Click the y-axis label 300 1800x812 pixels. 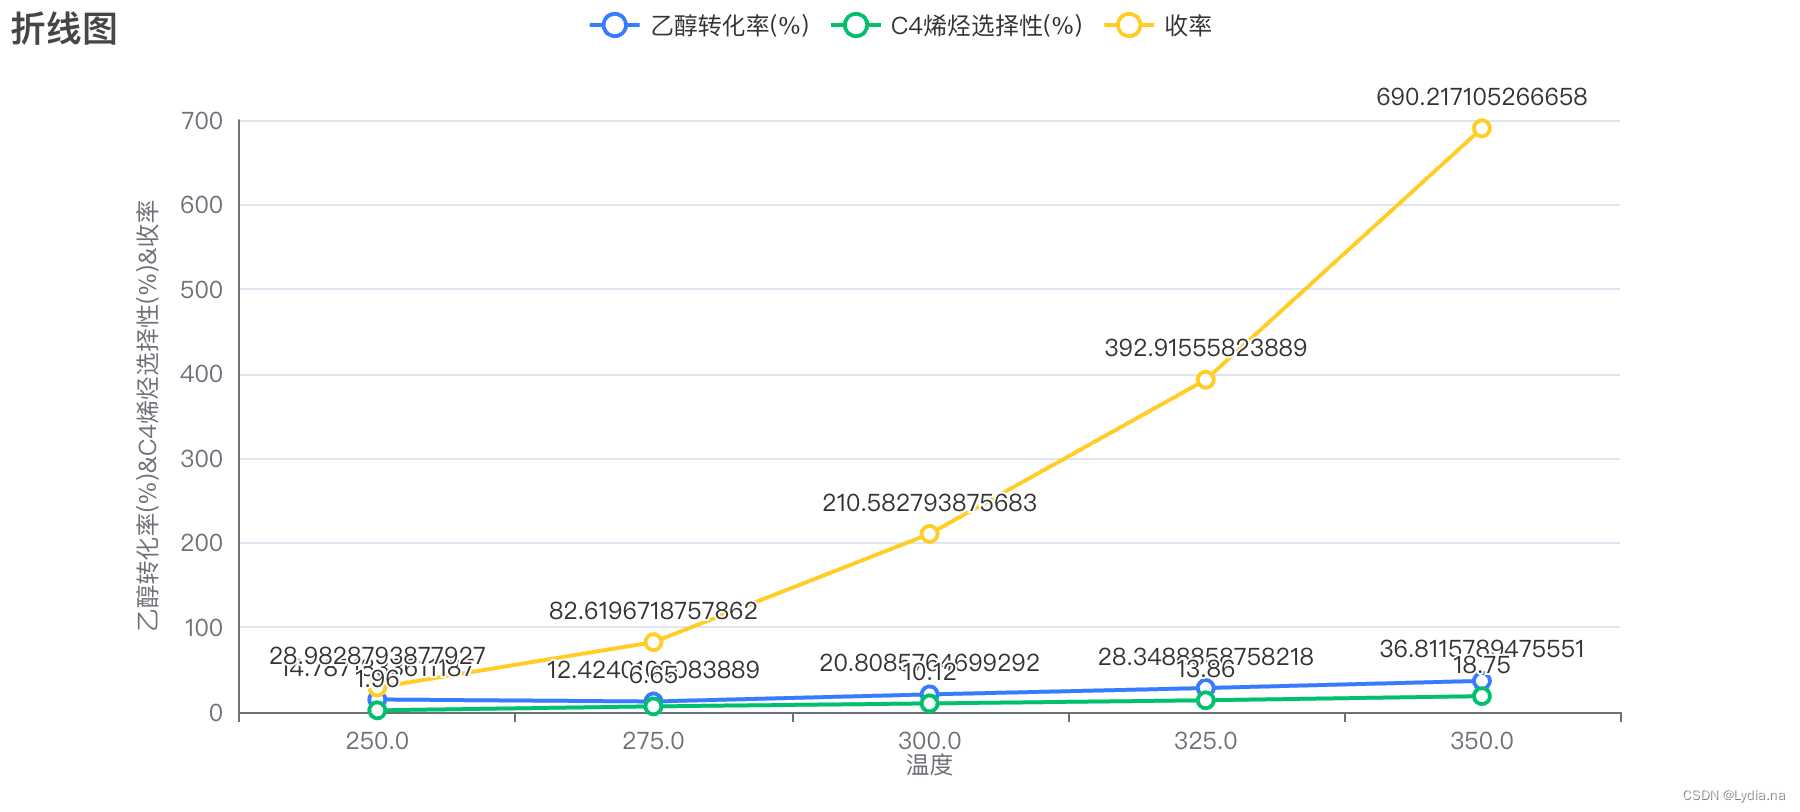pyautogui.click(x=202, y=459)
